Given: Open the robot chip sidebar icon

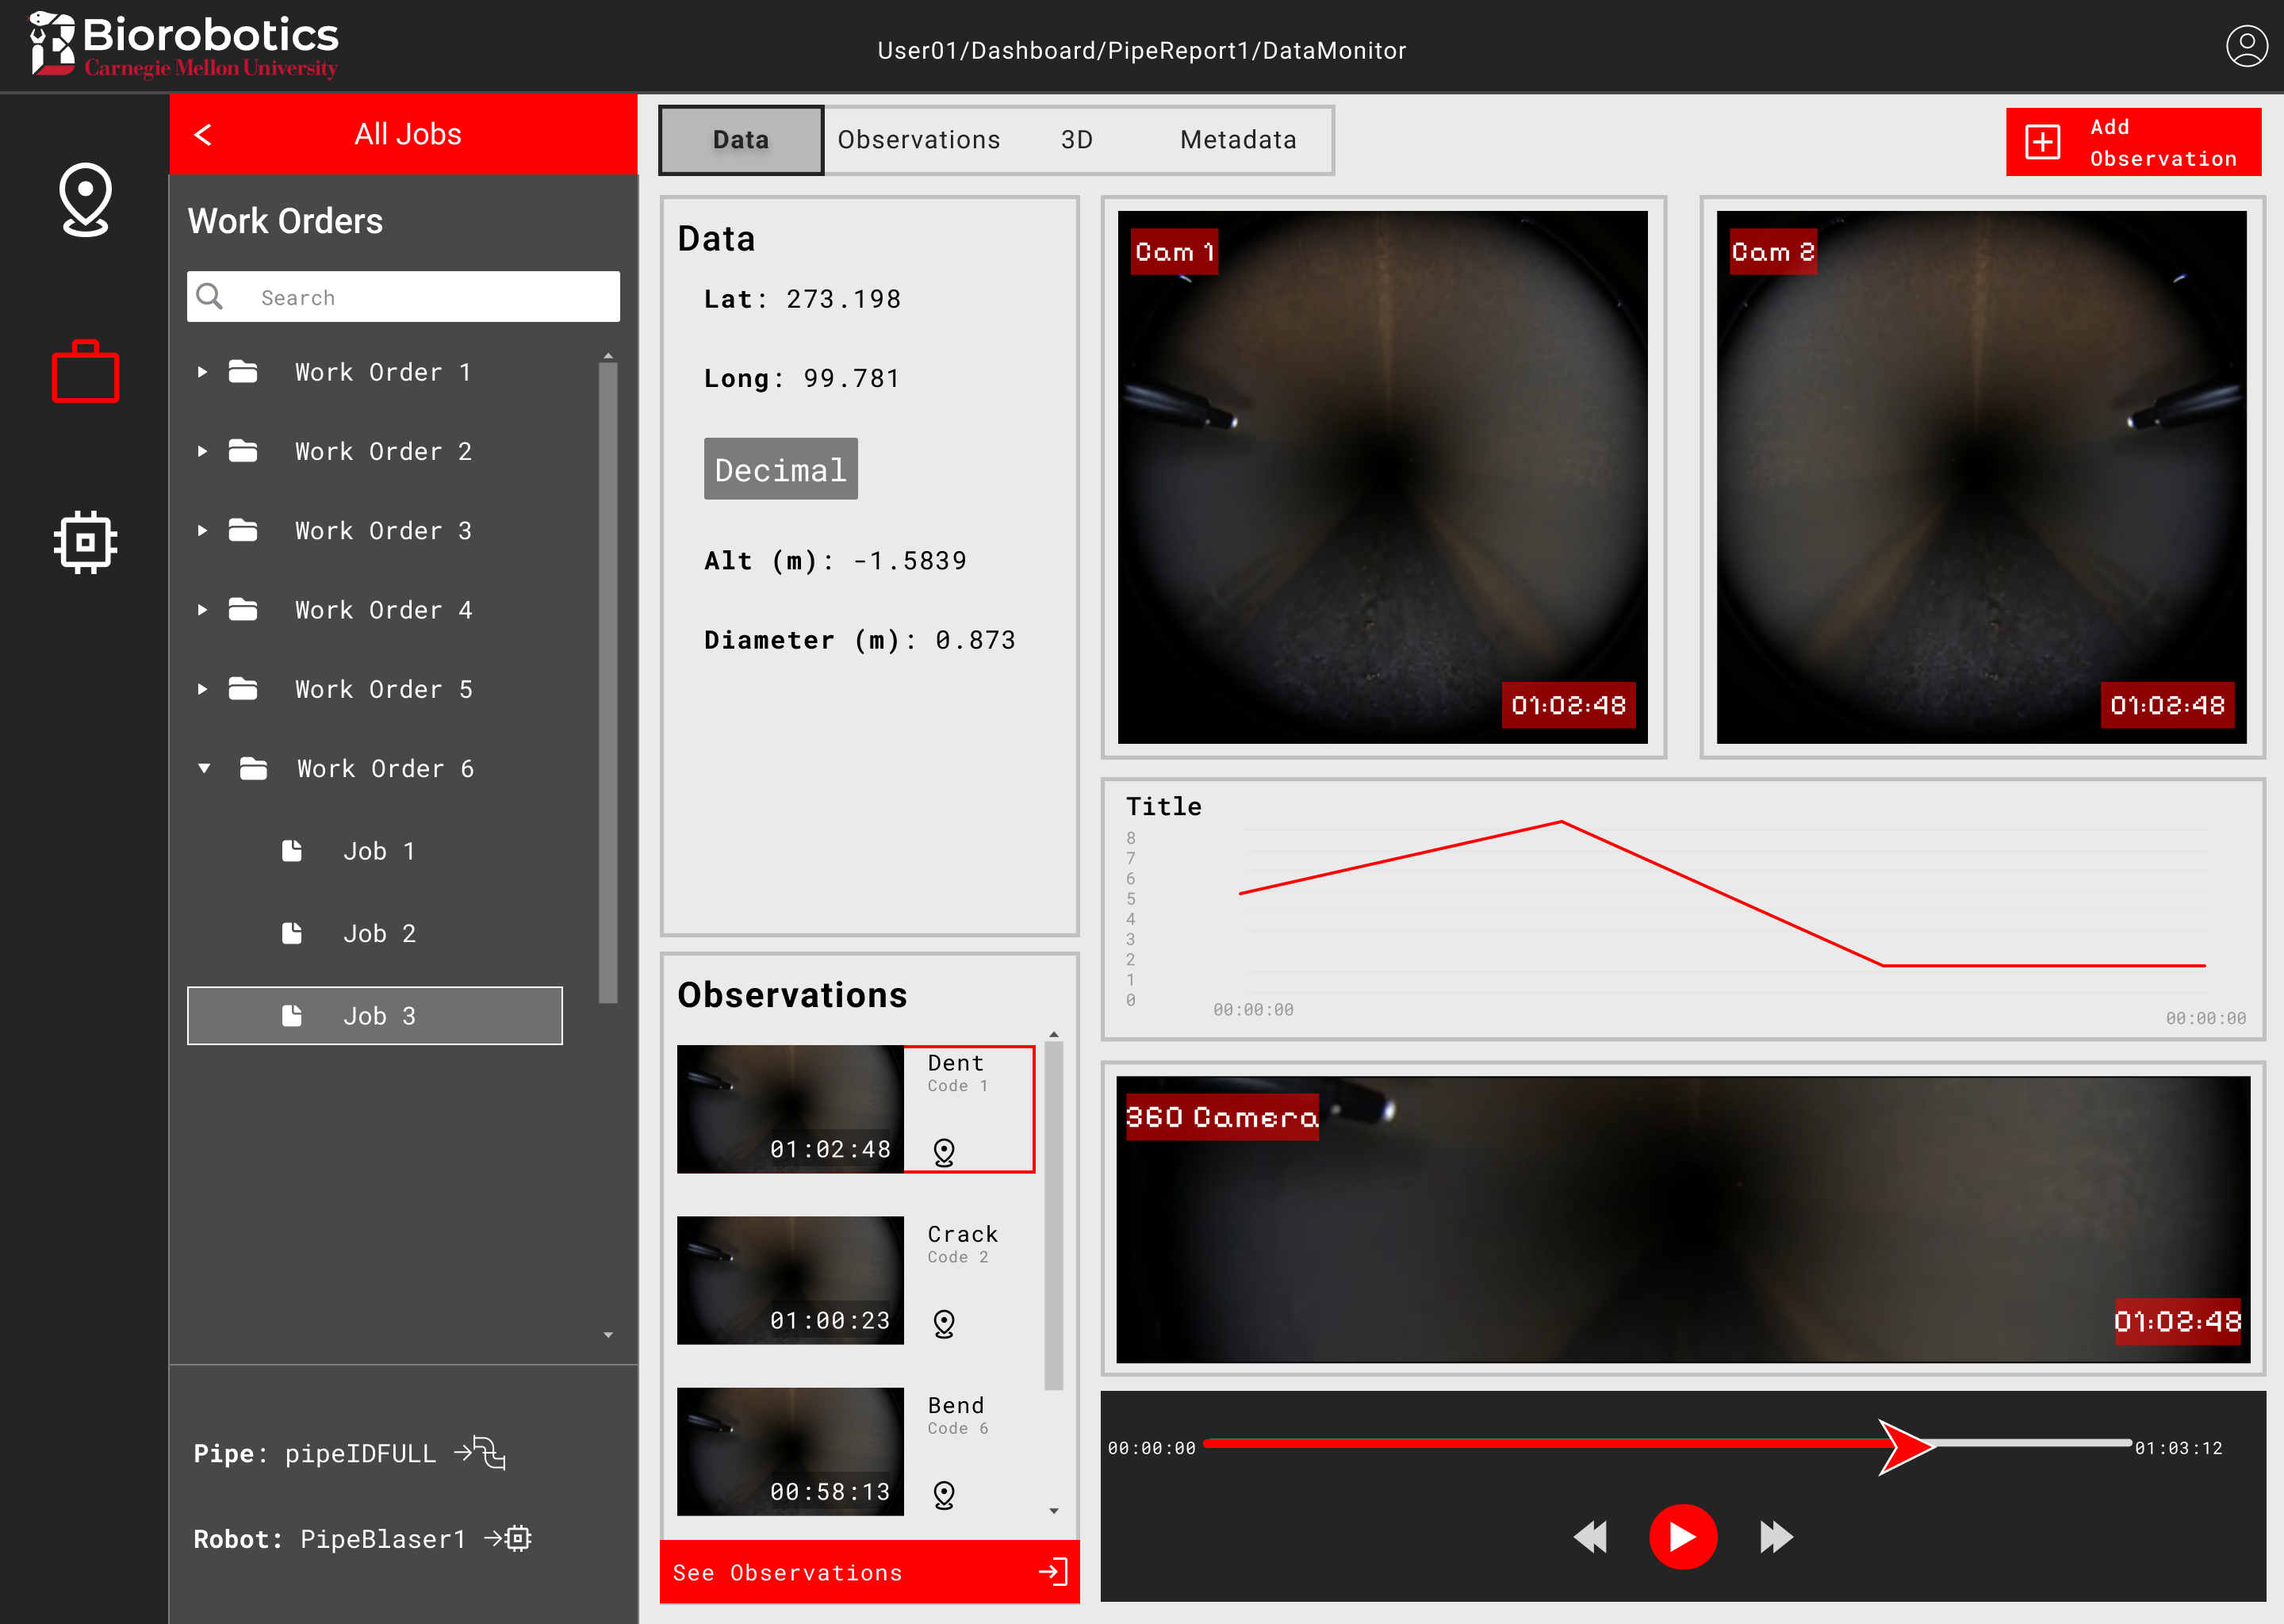Looking at the screenshot, I should click(x=85, y=542).
